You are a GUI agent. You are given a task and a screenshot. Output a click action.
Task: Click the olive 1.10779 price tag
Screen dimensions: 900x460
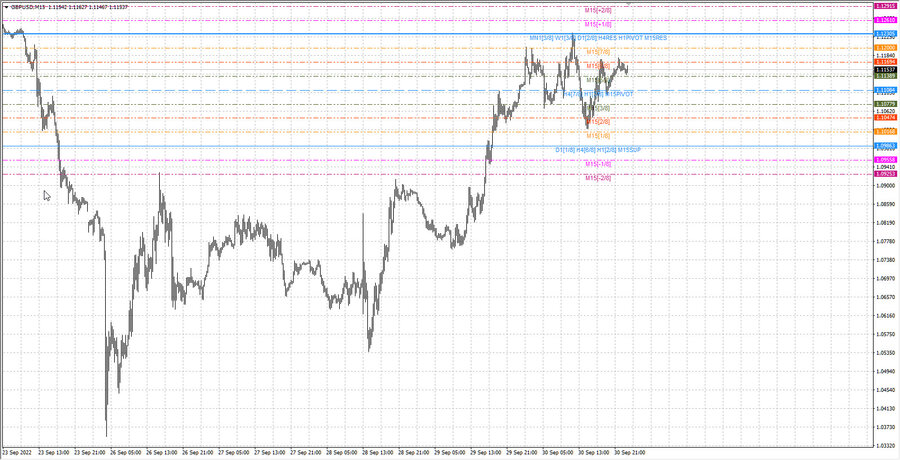pos(886,104)
